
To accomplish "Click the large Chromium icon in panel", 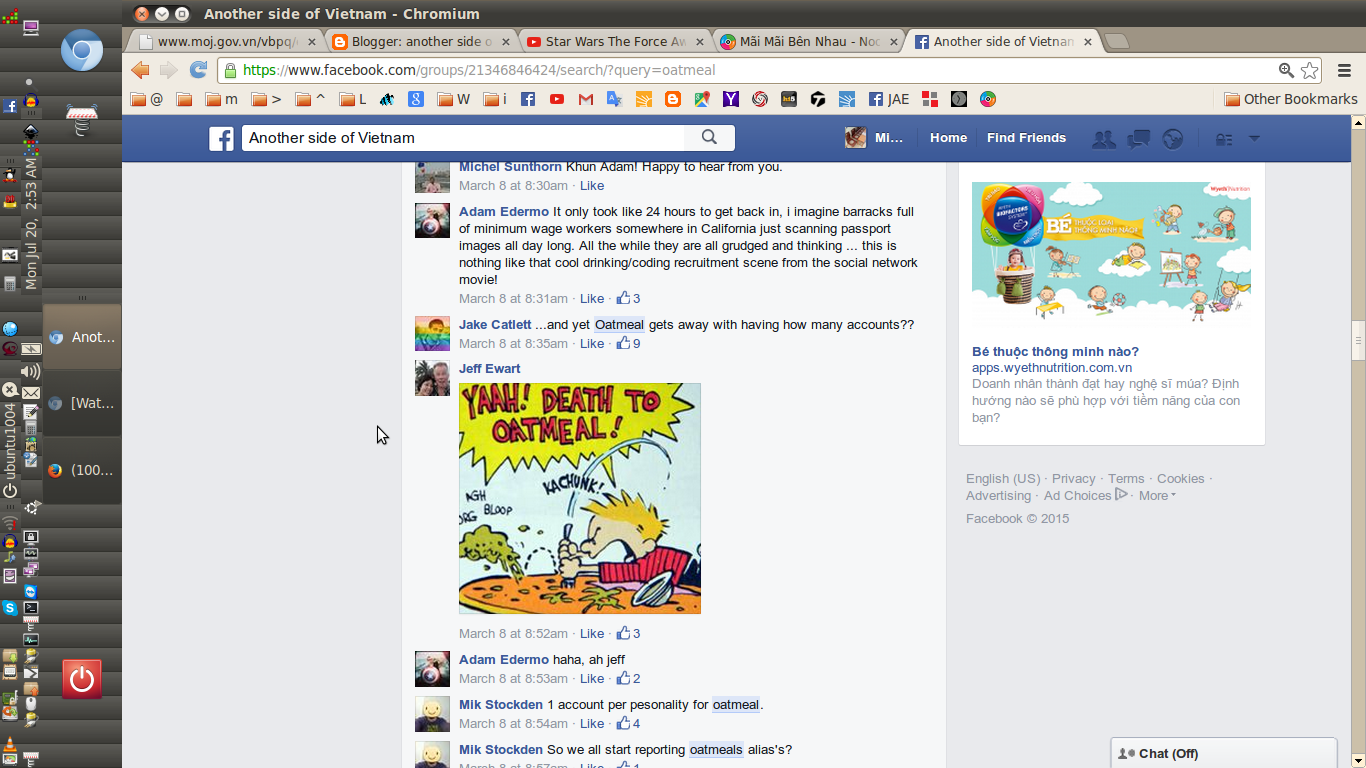I will coord(82,51).
